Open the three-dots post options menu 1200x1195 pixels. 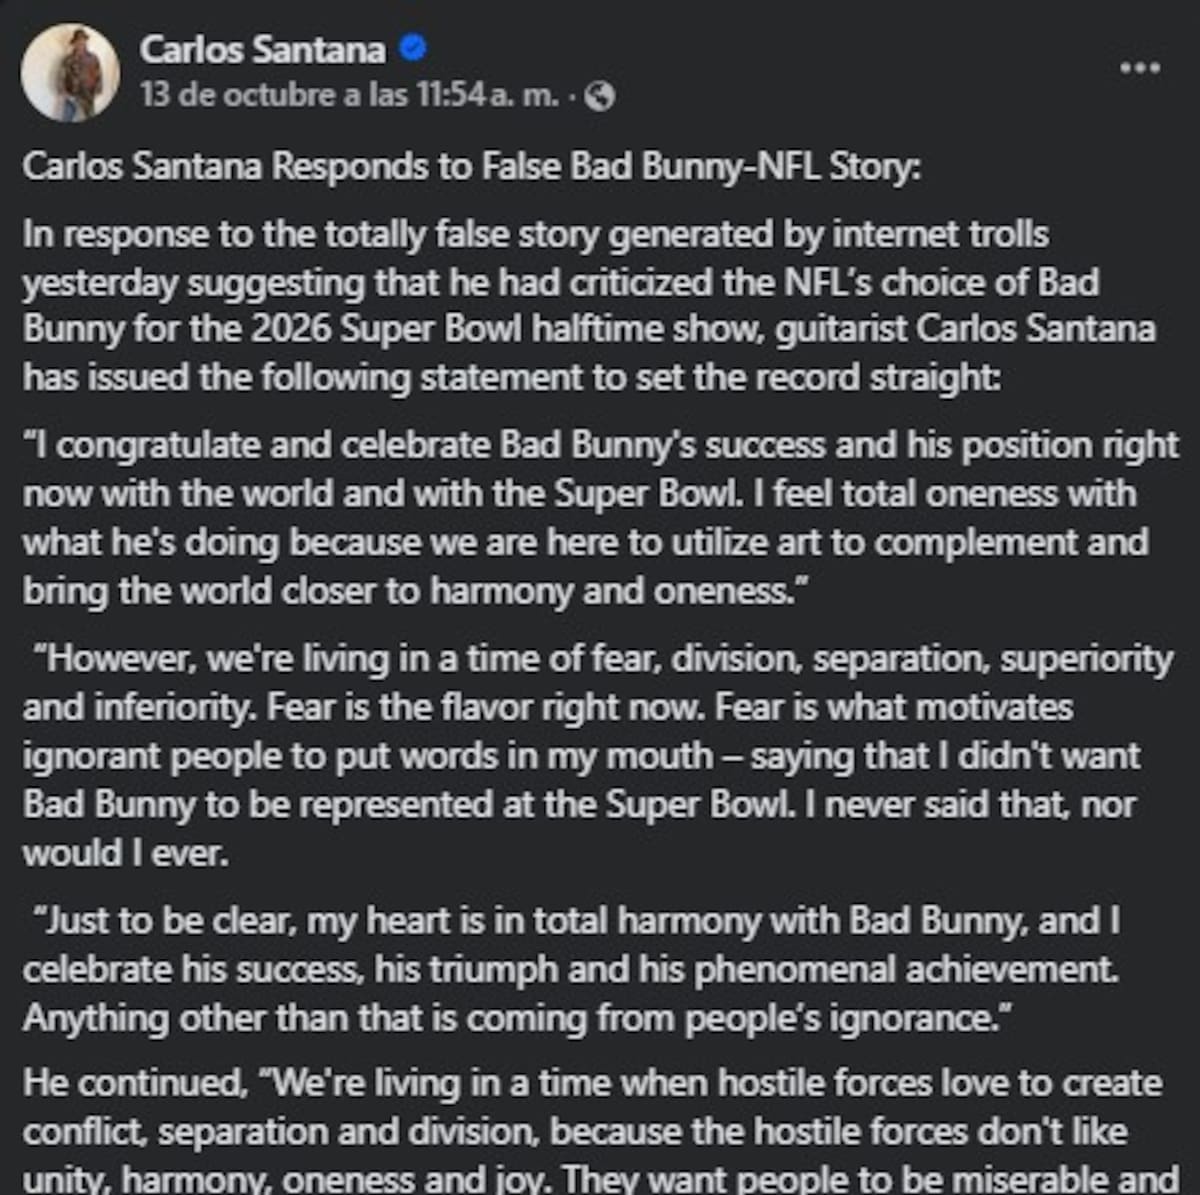click(x=1139, y=68)
